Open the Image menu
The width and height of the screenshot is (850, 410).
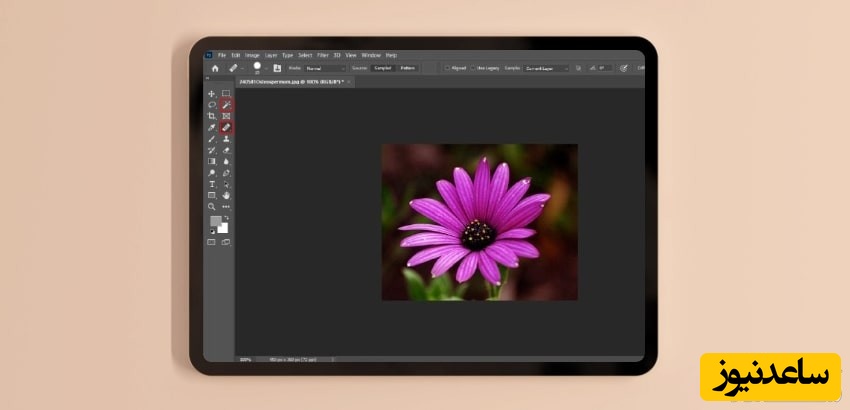(x=252, y=55)
